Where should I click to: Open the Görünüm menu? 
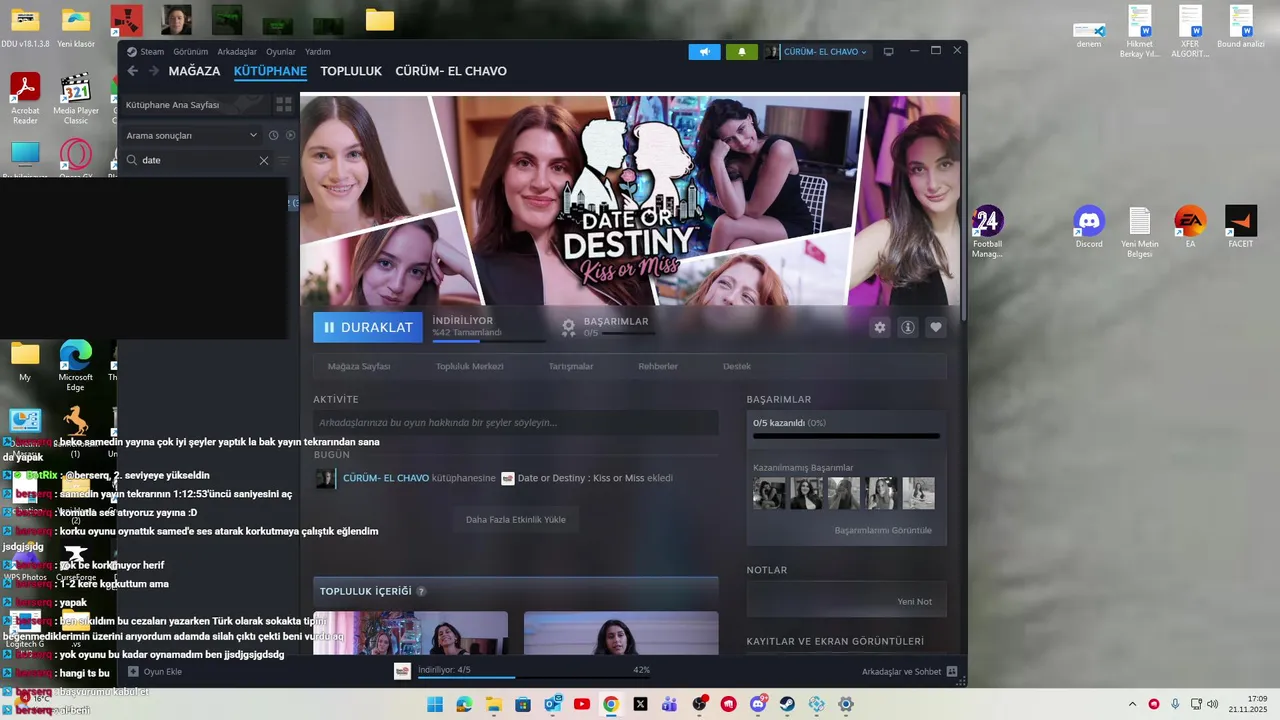191,52
